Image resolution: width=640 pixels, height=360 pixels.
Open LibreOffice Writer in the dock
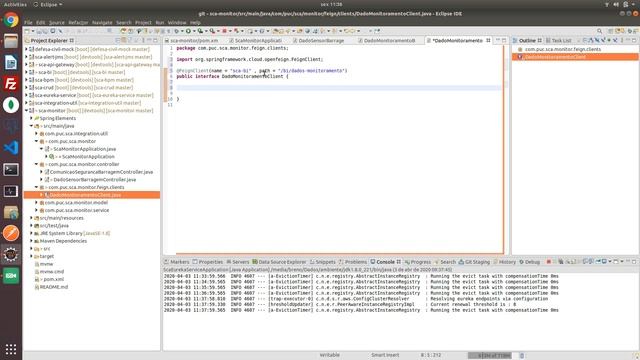click(x=11, y=62)
